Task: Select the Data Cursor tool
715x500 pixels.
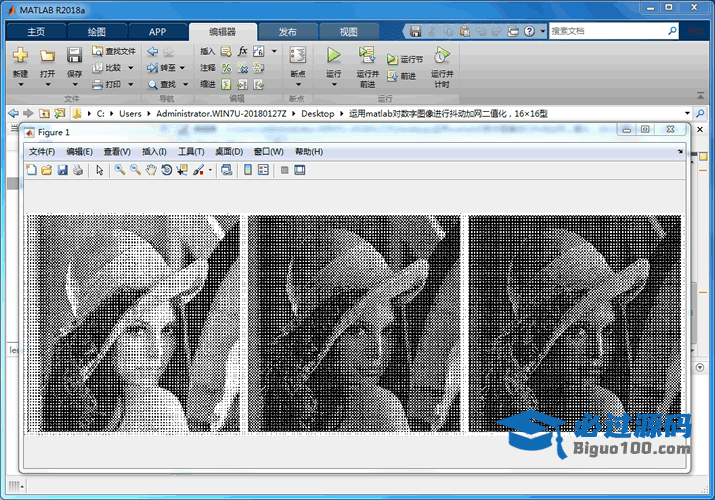Action: [x=182, y=170]
